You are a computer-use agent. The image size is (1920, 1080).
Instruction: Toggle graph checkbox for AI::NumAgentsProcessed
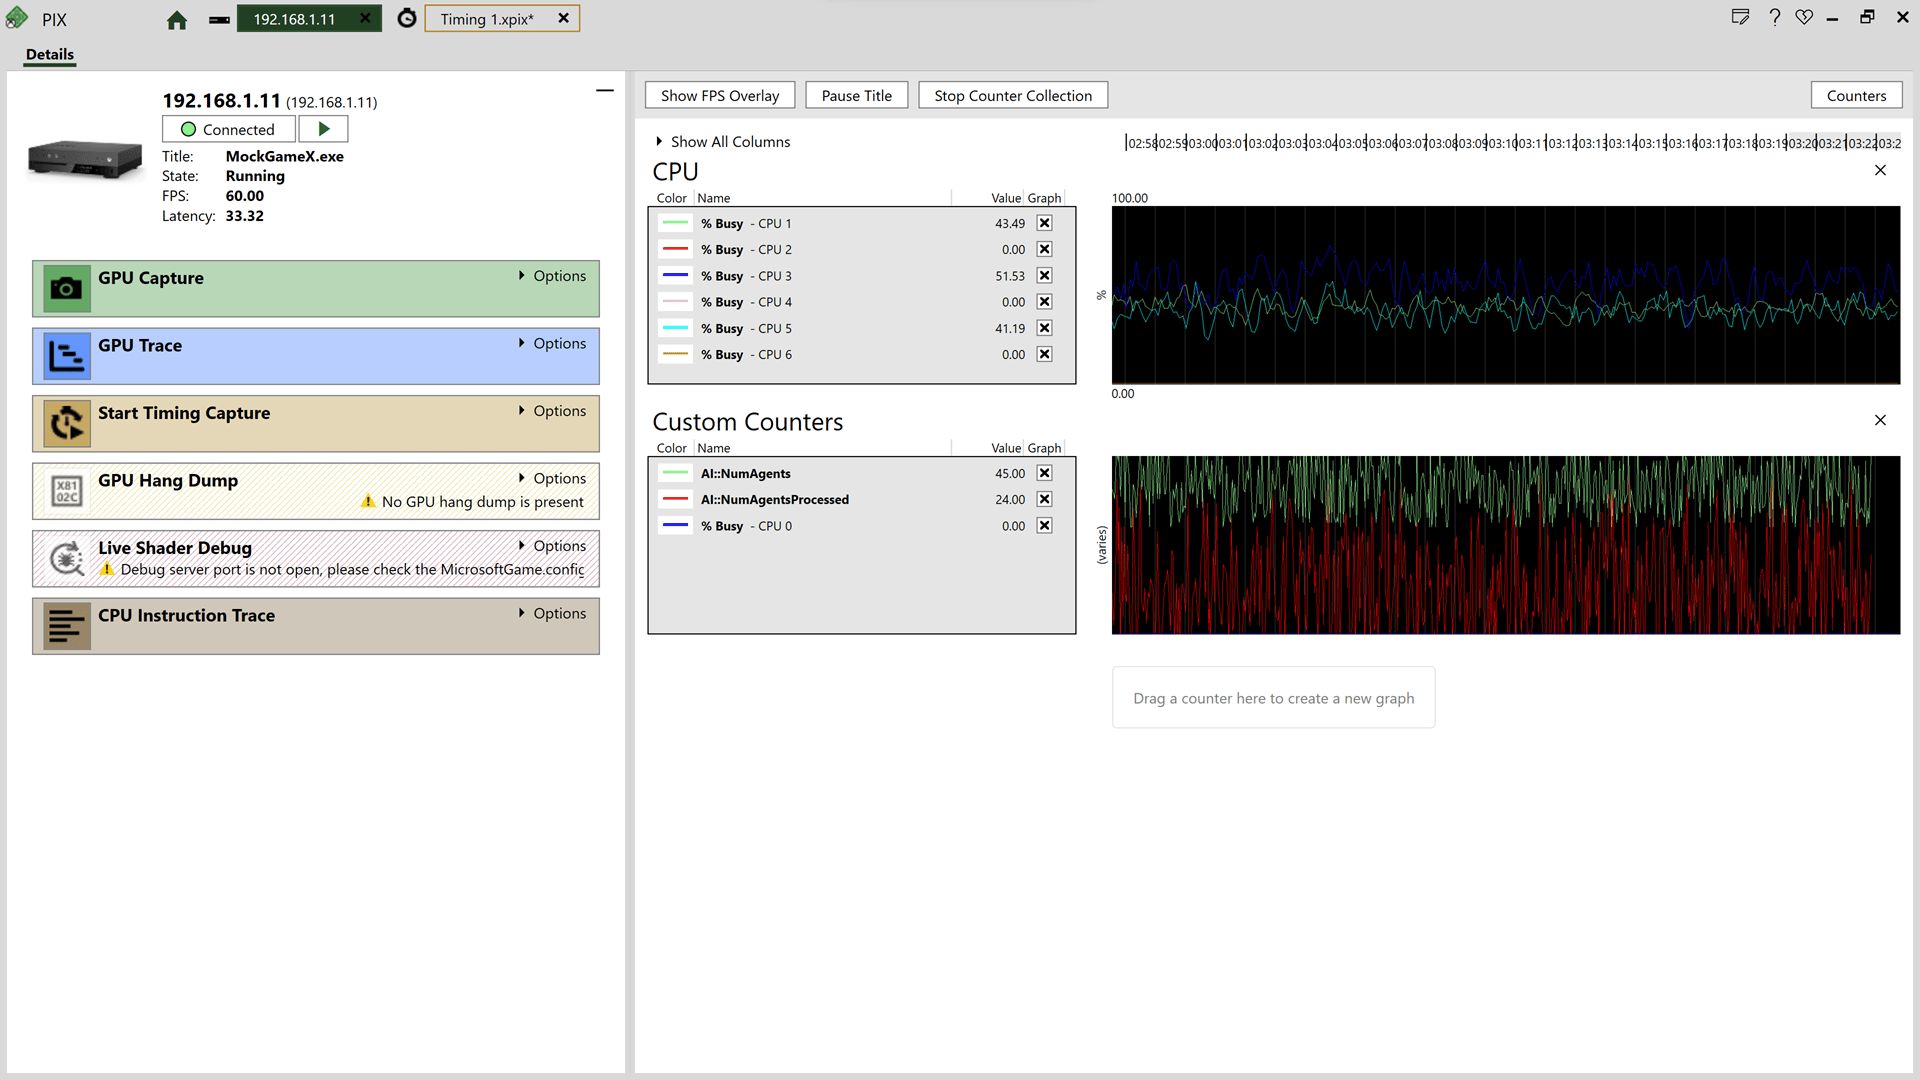click(1044, 500)
